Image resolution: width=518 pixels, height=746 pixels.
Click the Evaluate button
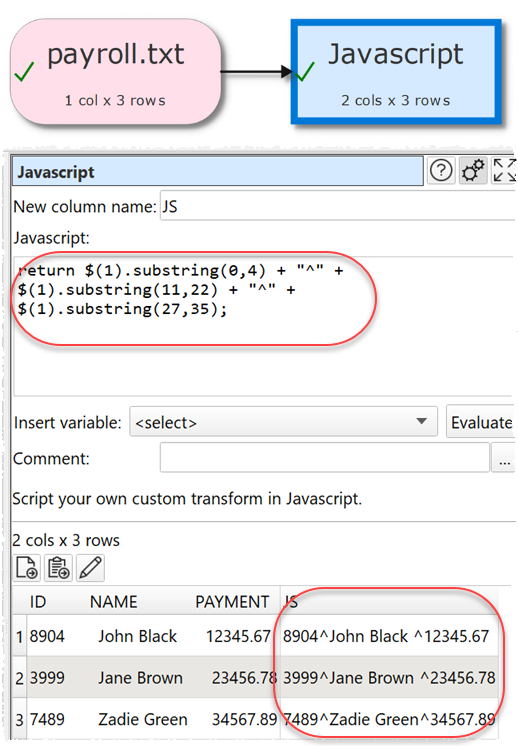(481, 422)
